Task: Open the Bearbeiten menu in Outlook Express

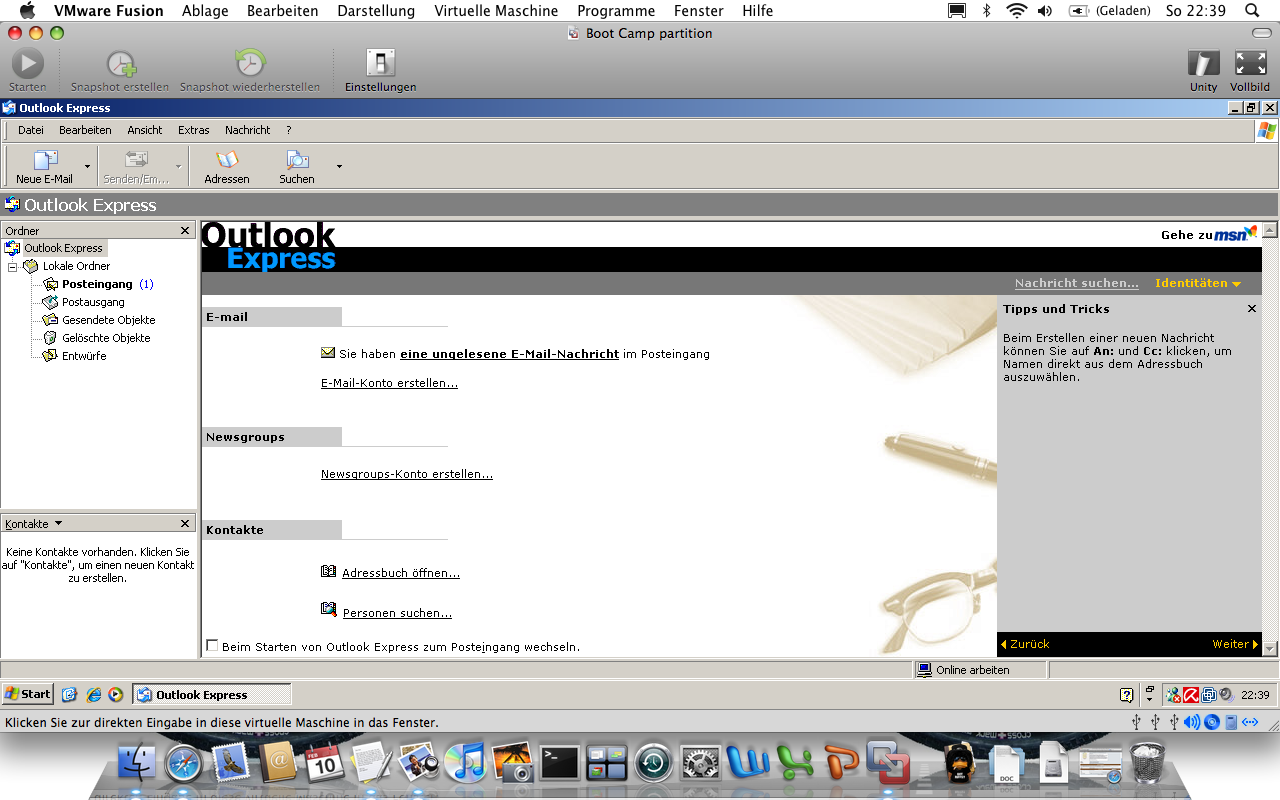Action: coord(85,130)
